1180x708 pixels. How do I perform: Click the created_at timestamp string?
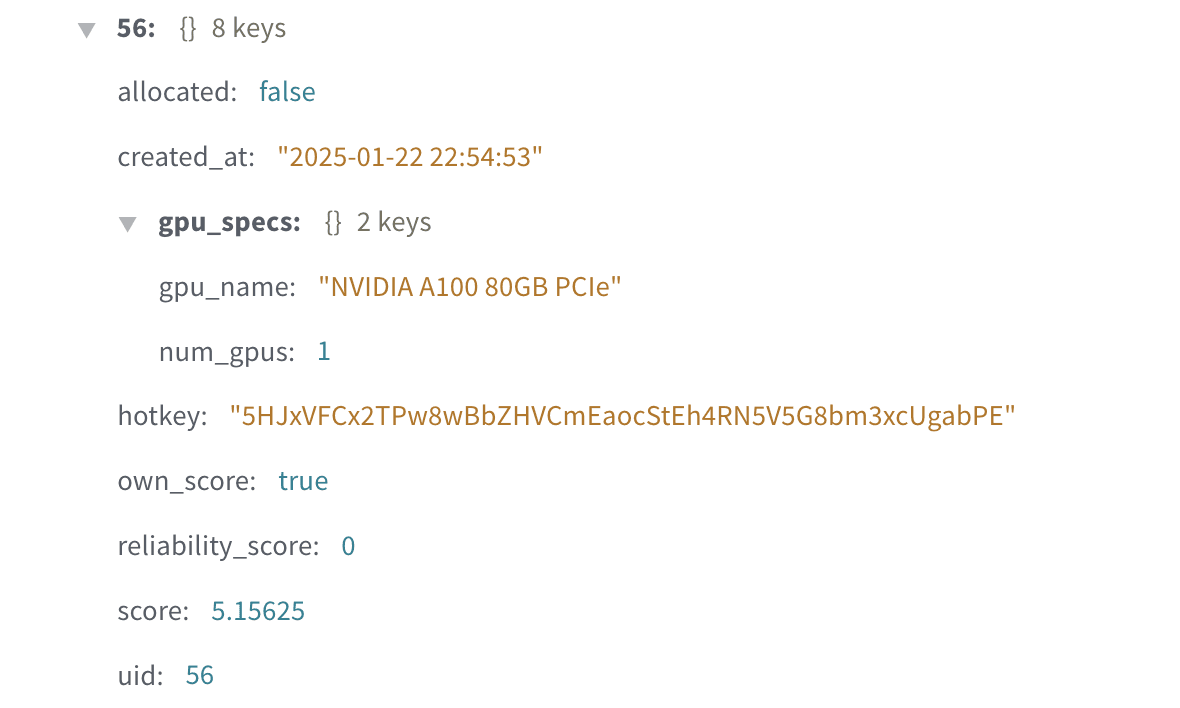410,157
